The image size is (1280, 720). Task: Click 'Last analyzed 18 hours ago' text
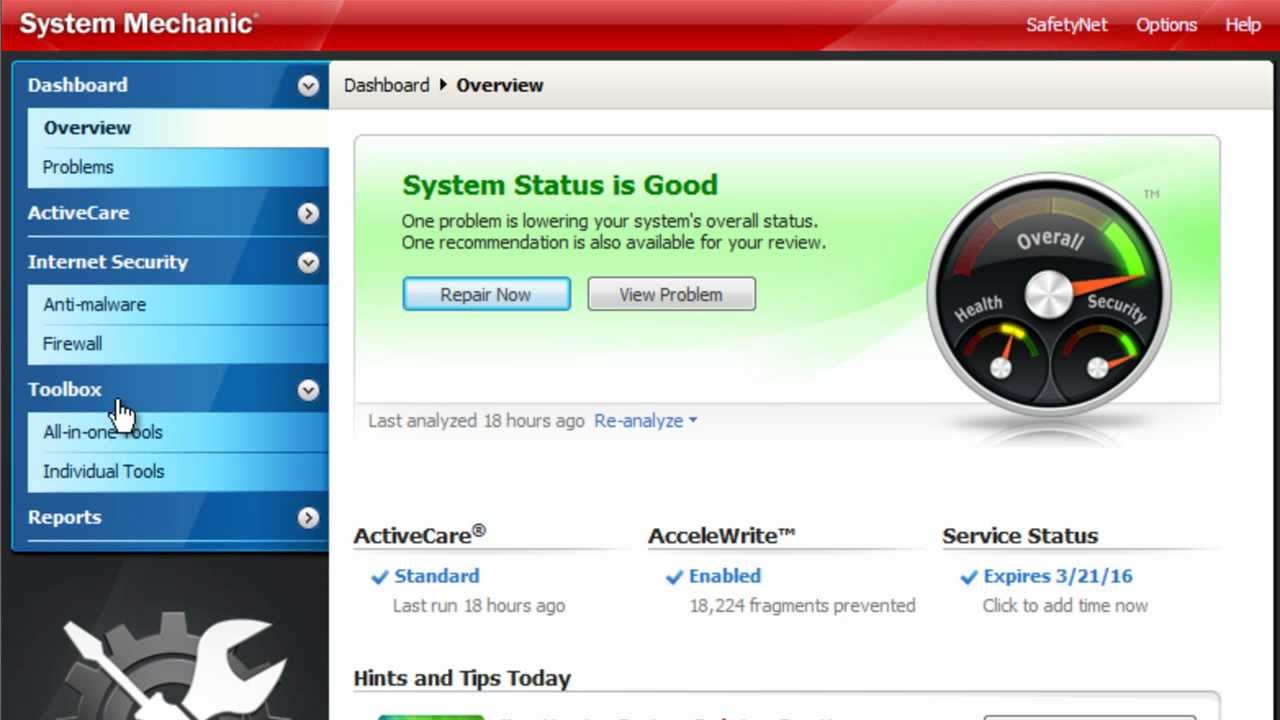pyautogui.click(x=476, y=421)
